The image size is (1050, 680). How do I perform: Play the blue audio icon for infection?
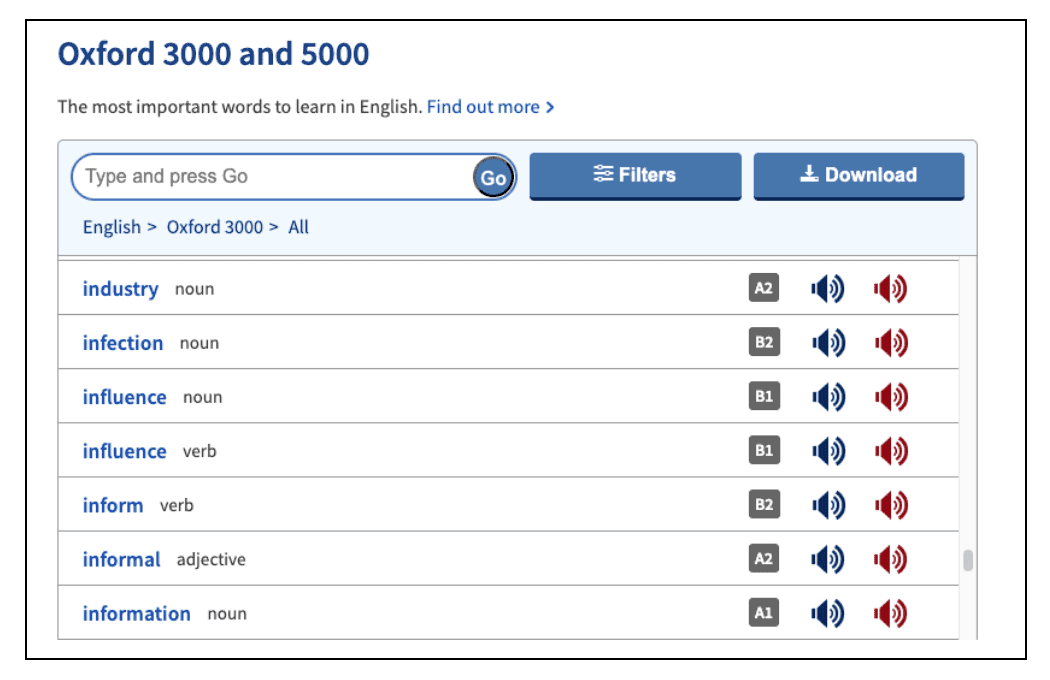[x=827, y=343]
